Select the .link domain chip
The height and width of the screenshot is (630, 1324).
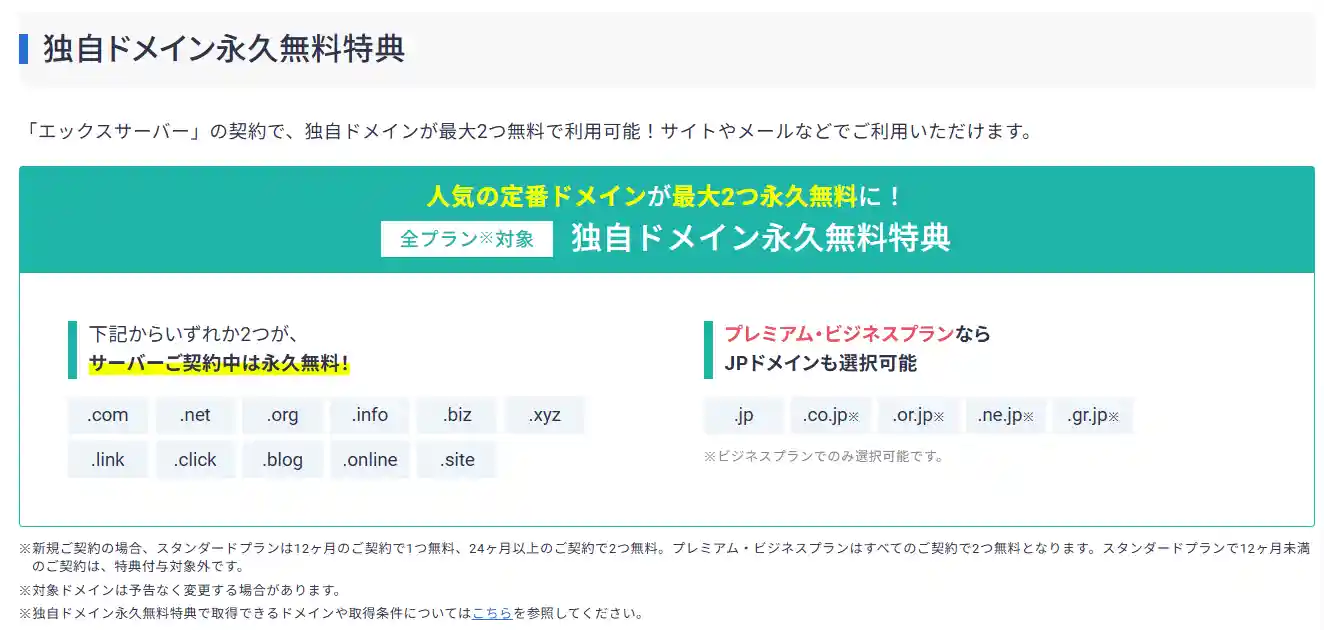108,460
